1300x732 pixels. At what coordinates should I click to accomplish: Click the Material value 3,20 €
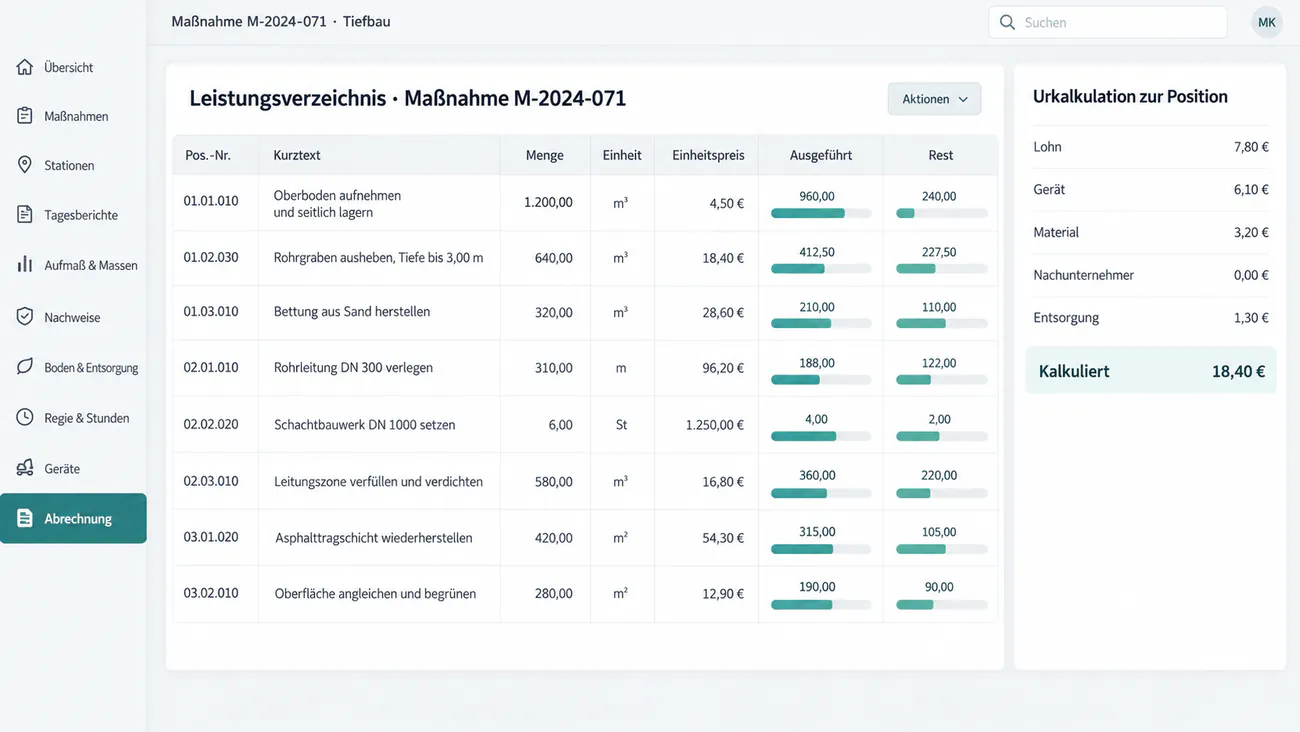[x=1251, y=232]
